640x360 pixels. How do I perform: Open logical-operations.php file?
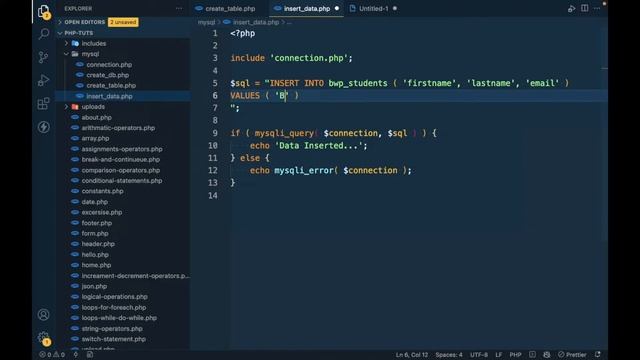click(114, 297)
